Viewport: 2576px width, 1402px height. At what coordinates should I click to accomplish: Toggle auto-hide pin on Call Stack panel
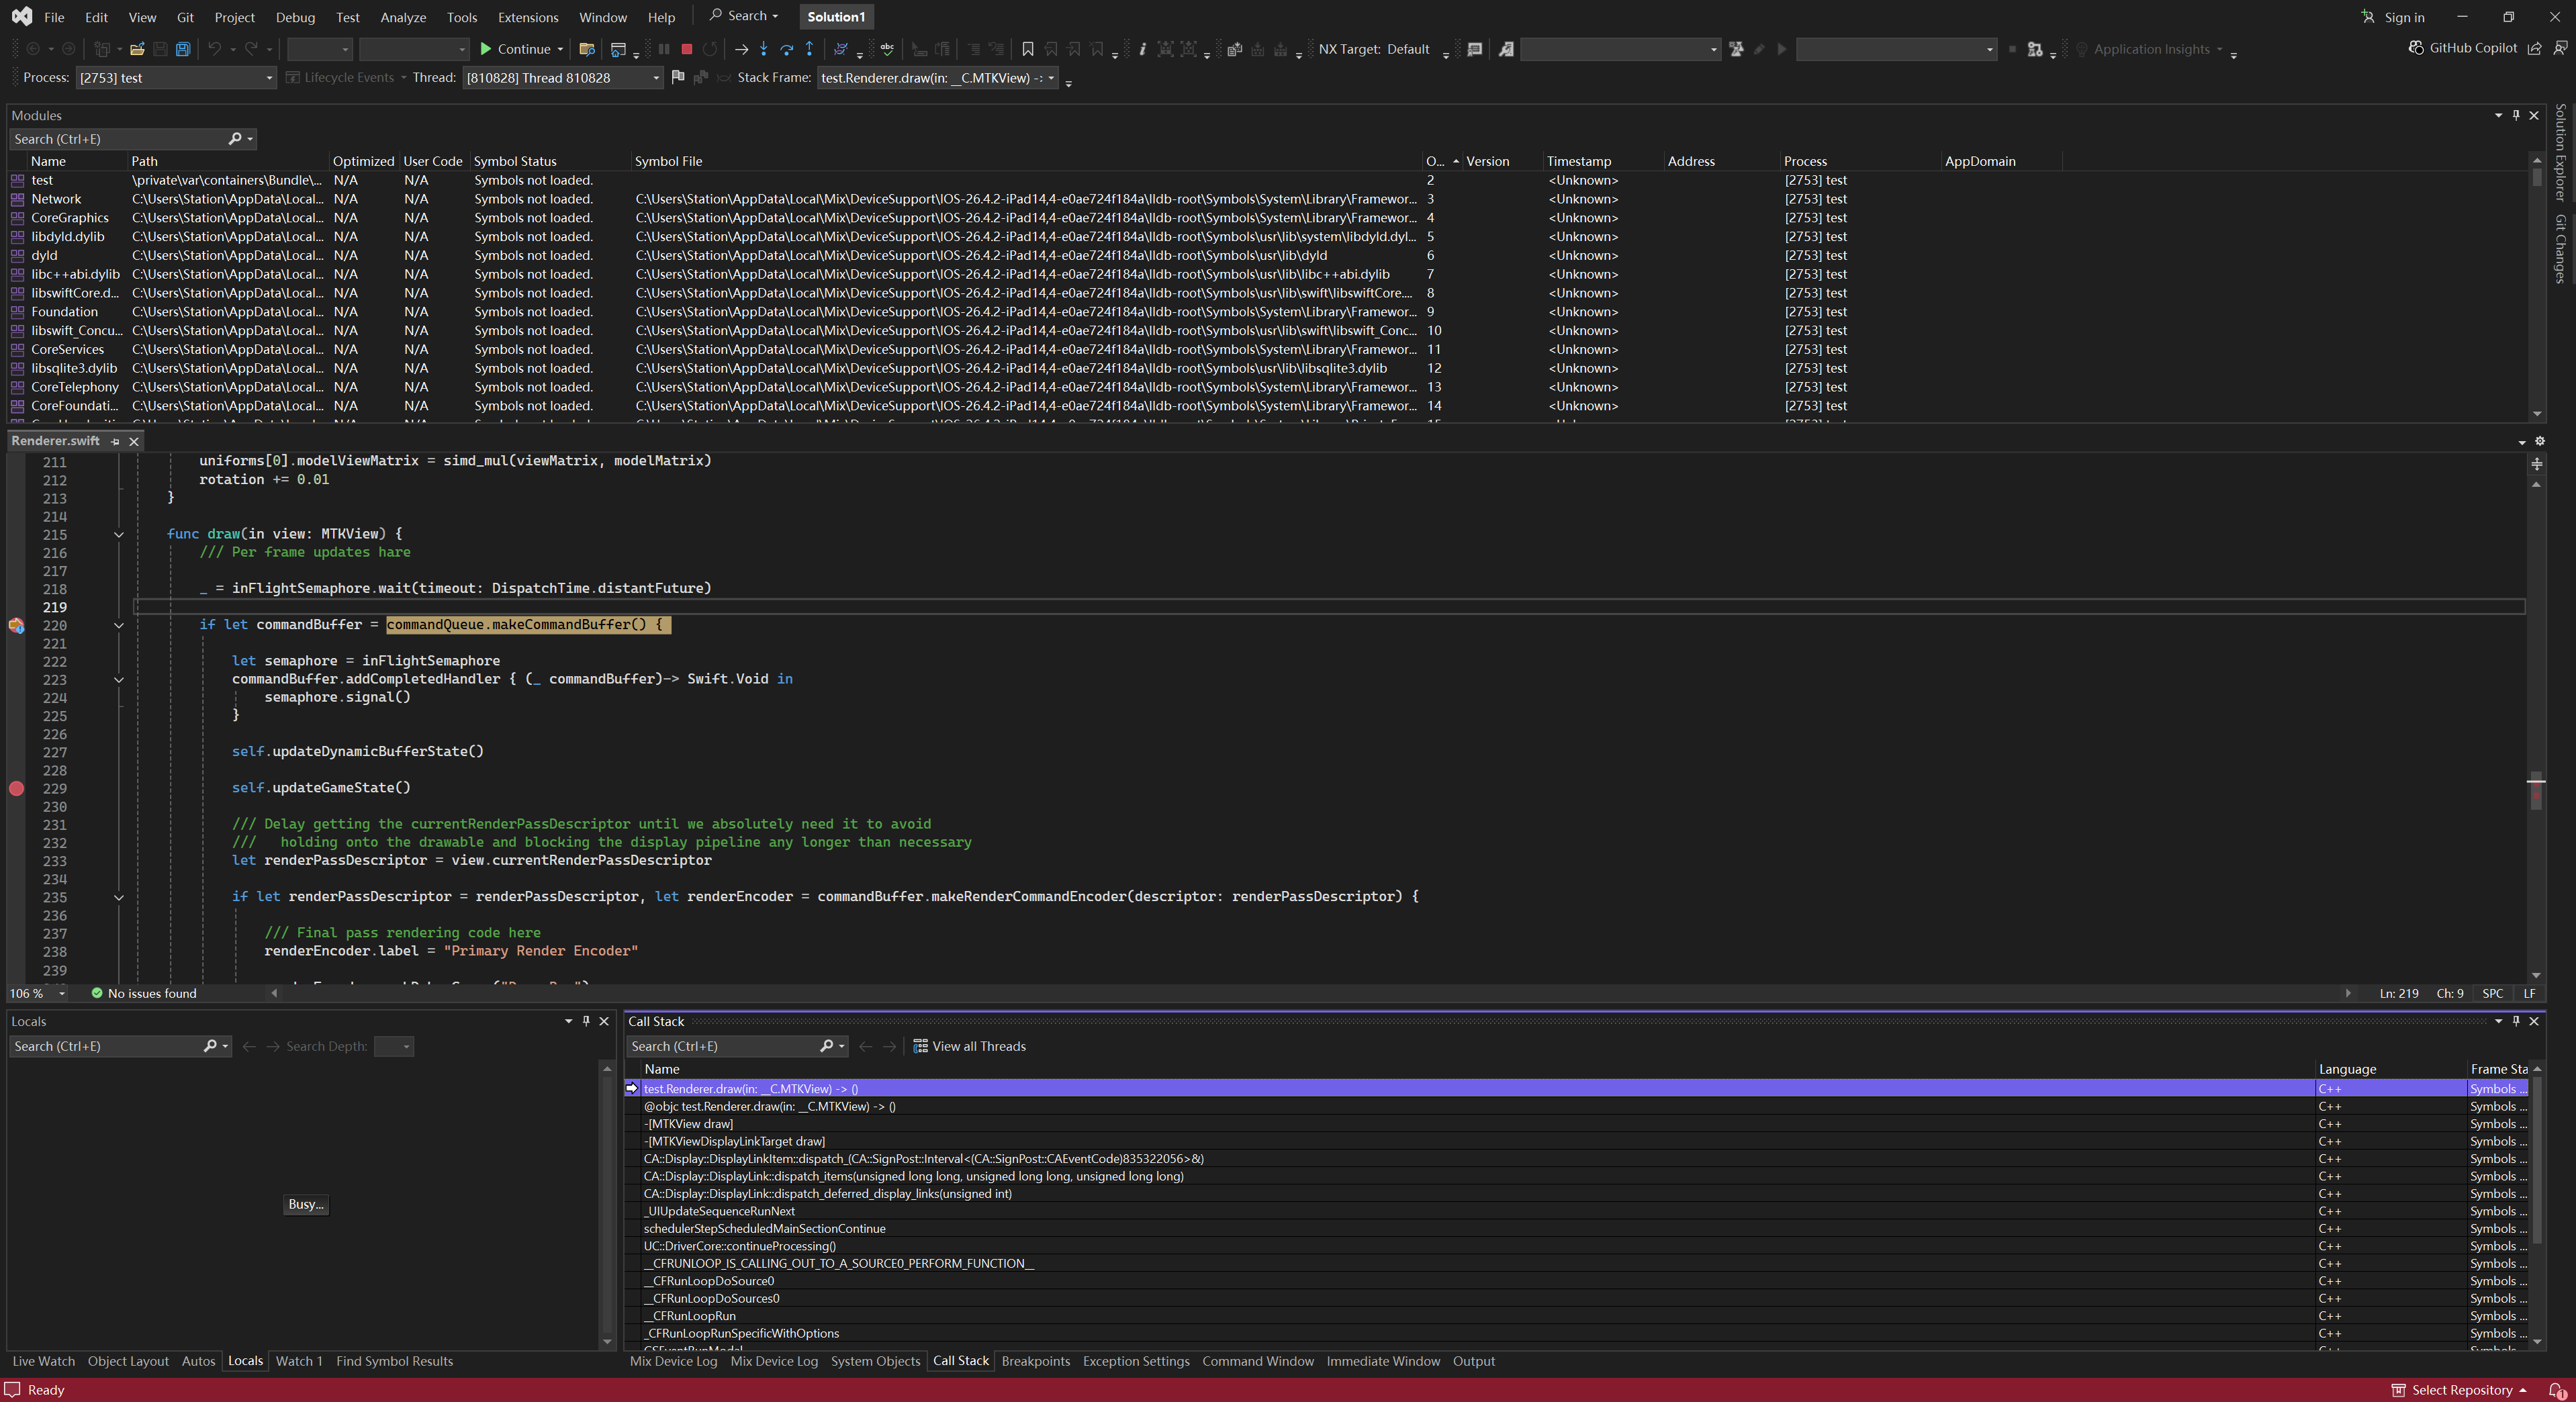[2516, 1021]
